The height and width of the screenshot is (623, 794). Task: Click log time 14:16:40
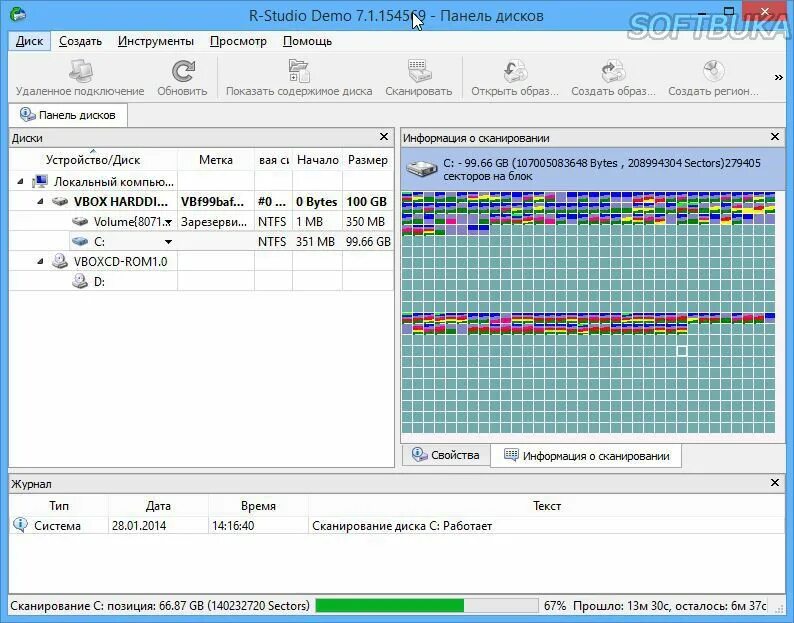(233, 526)
